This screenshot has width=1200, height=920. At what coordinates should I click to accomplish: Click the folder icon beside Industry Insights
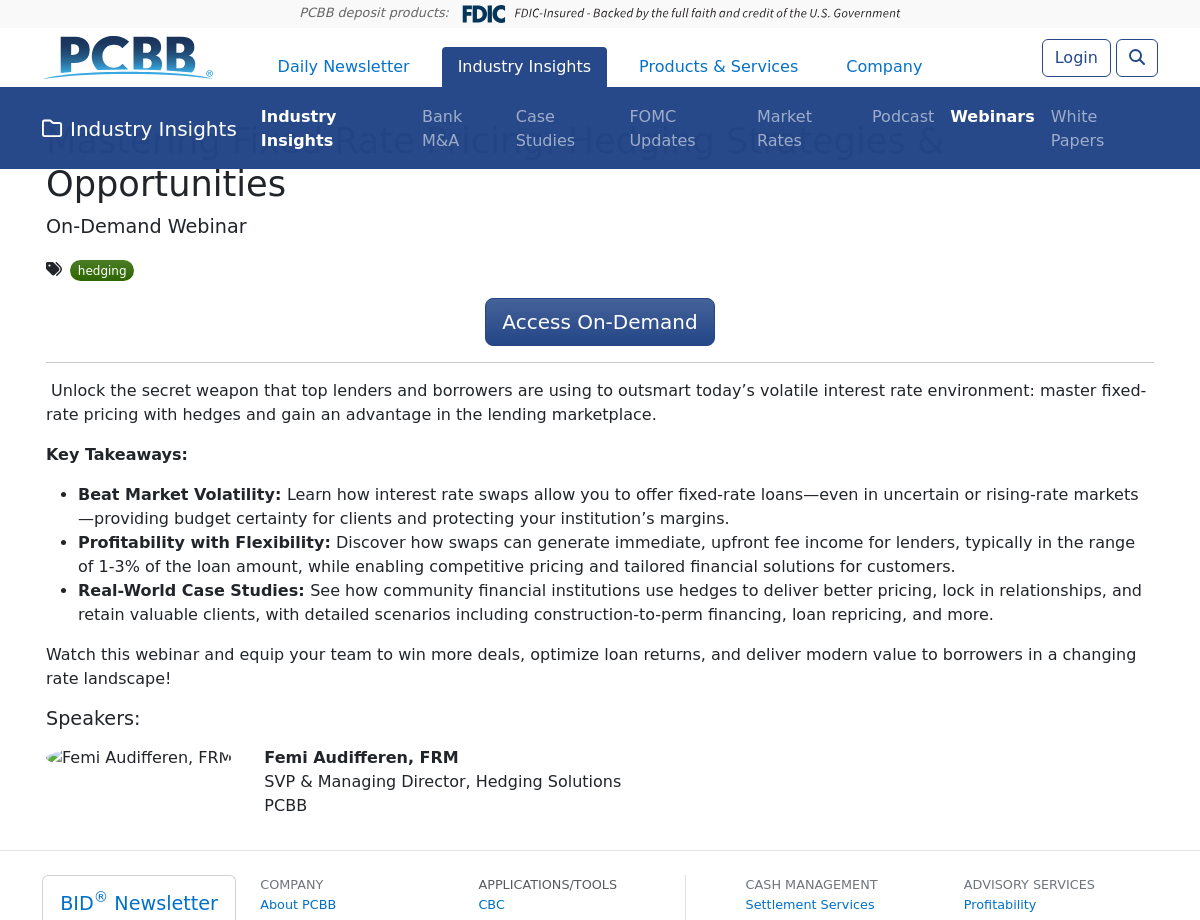coord(52,129)
